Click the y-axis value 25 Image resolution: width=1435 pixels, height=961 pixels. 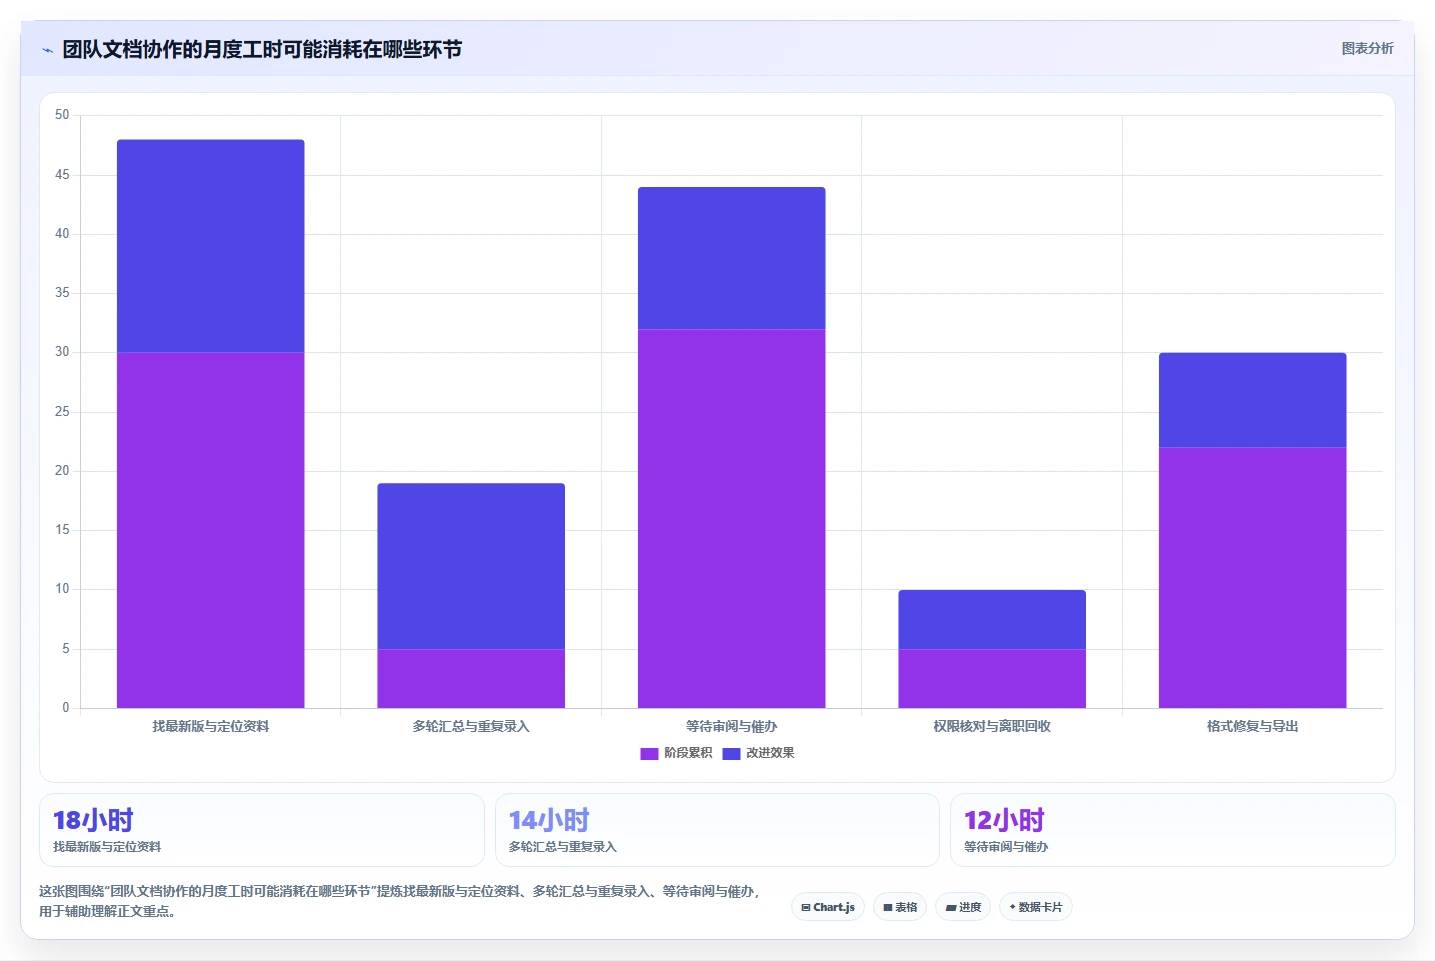(62, 412)
